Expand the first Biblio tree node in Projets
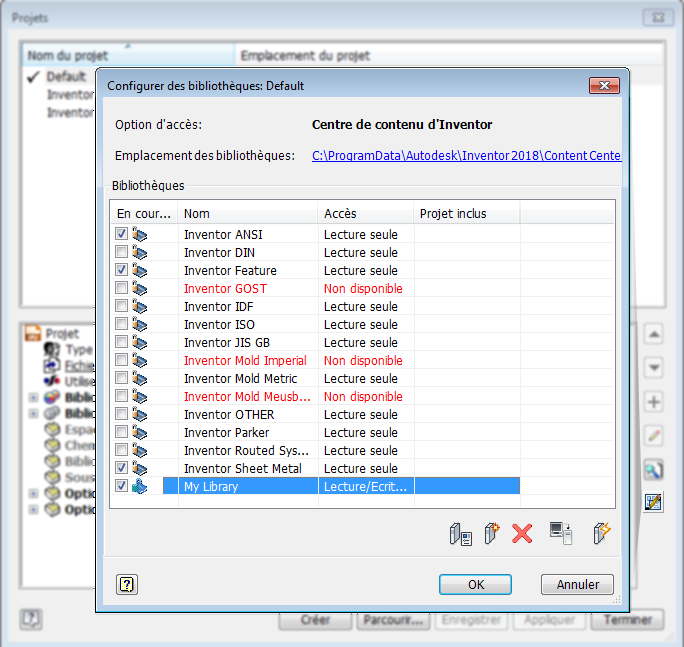The height and width of the screenshot is (647, 684). (33, 397)
